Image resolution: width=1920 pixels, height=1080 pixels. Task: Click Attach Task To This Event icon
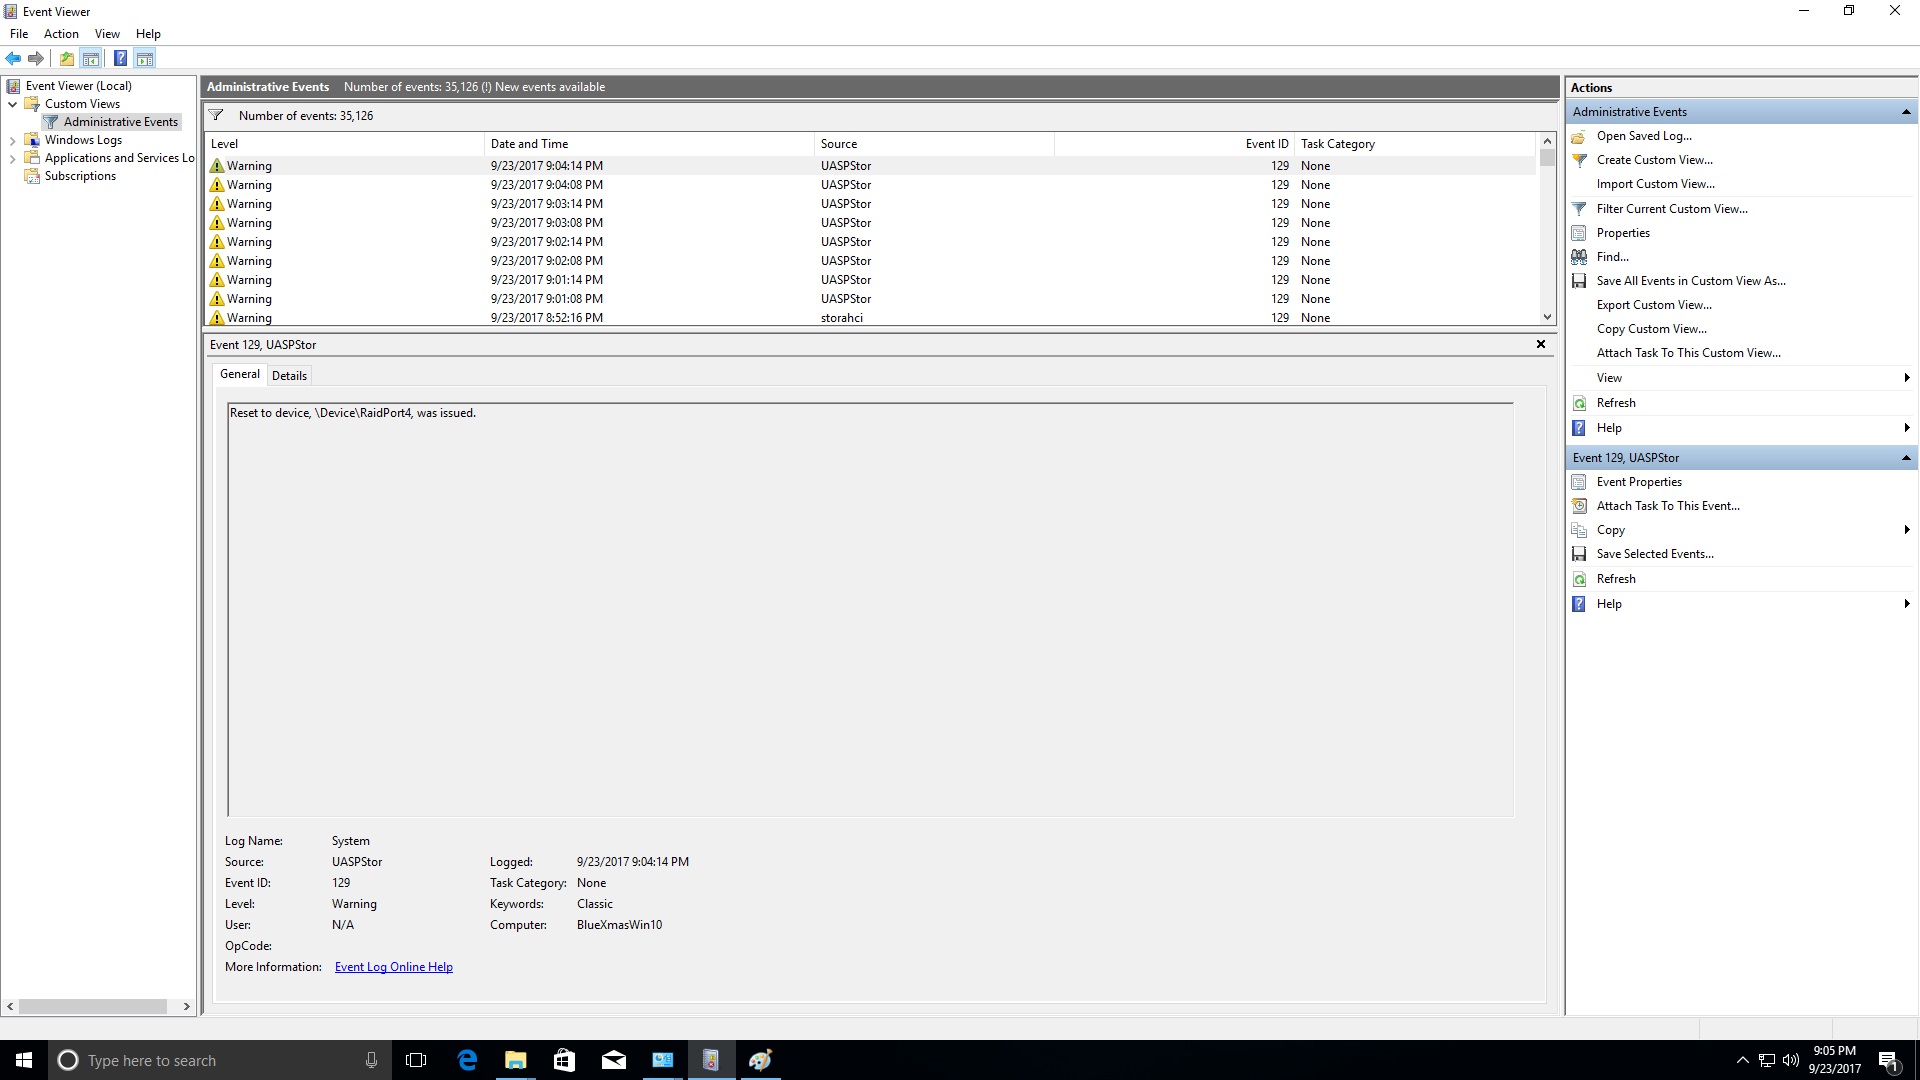coord(1579,506)
